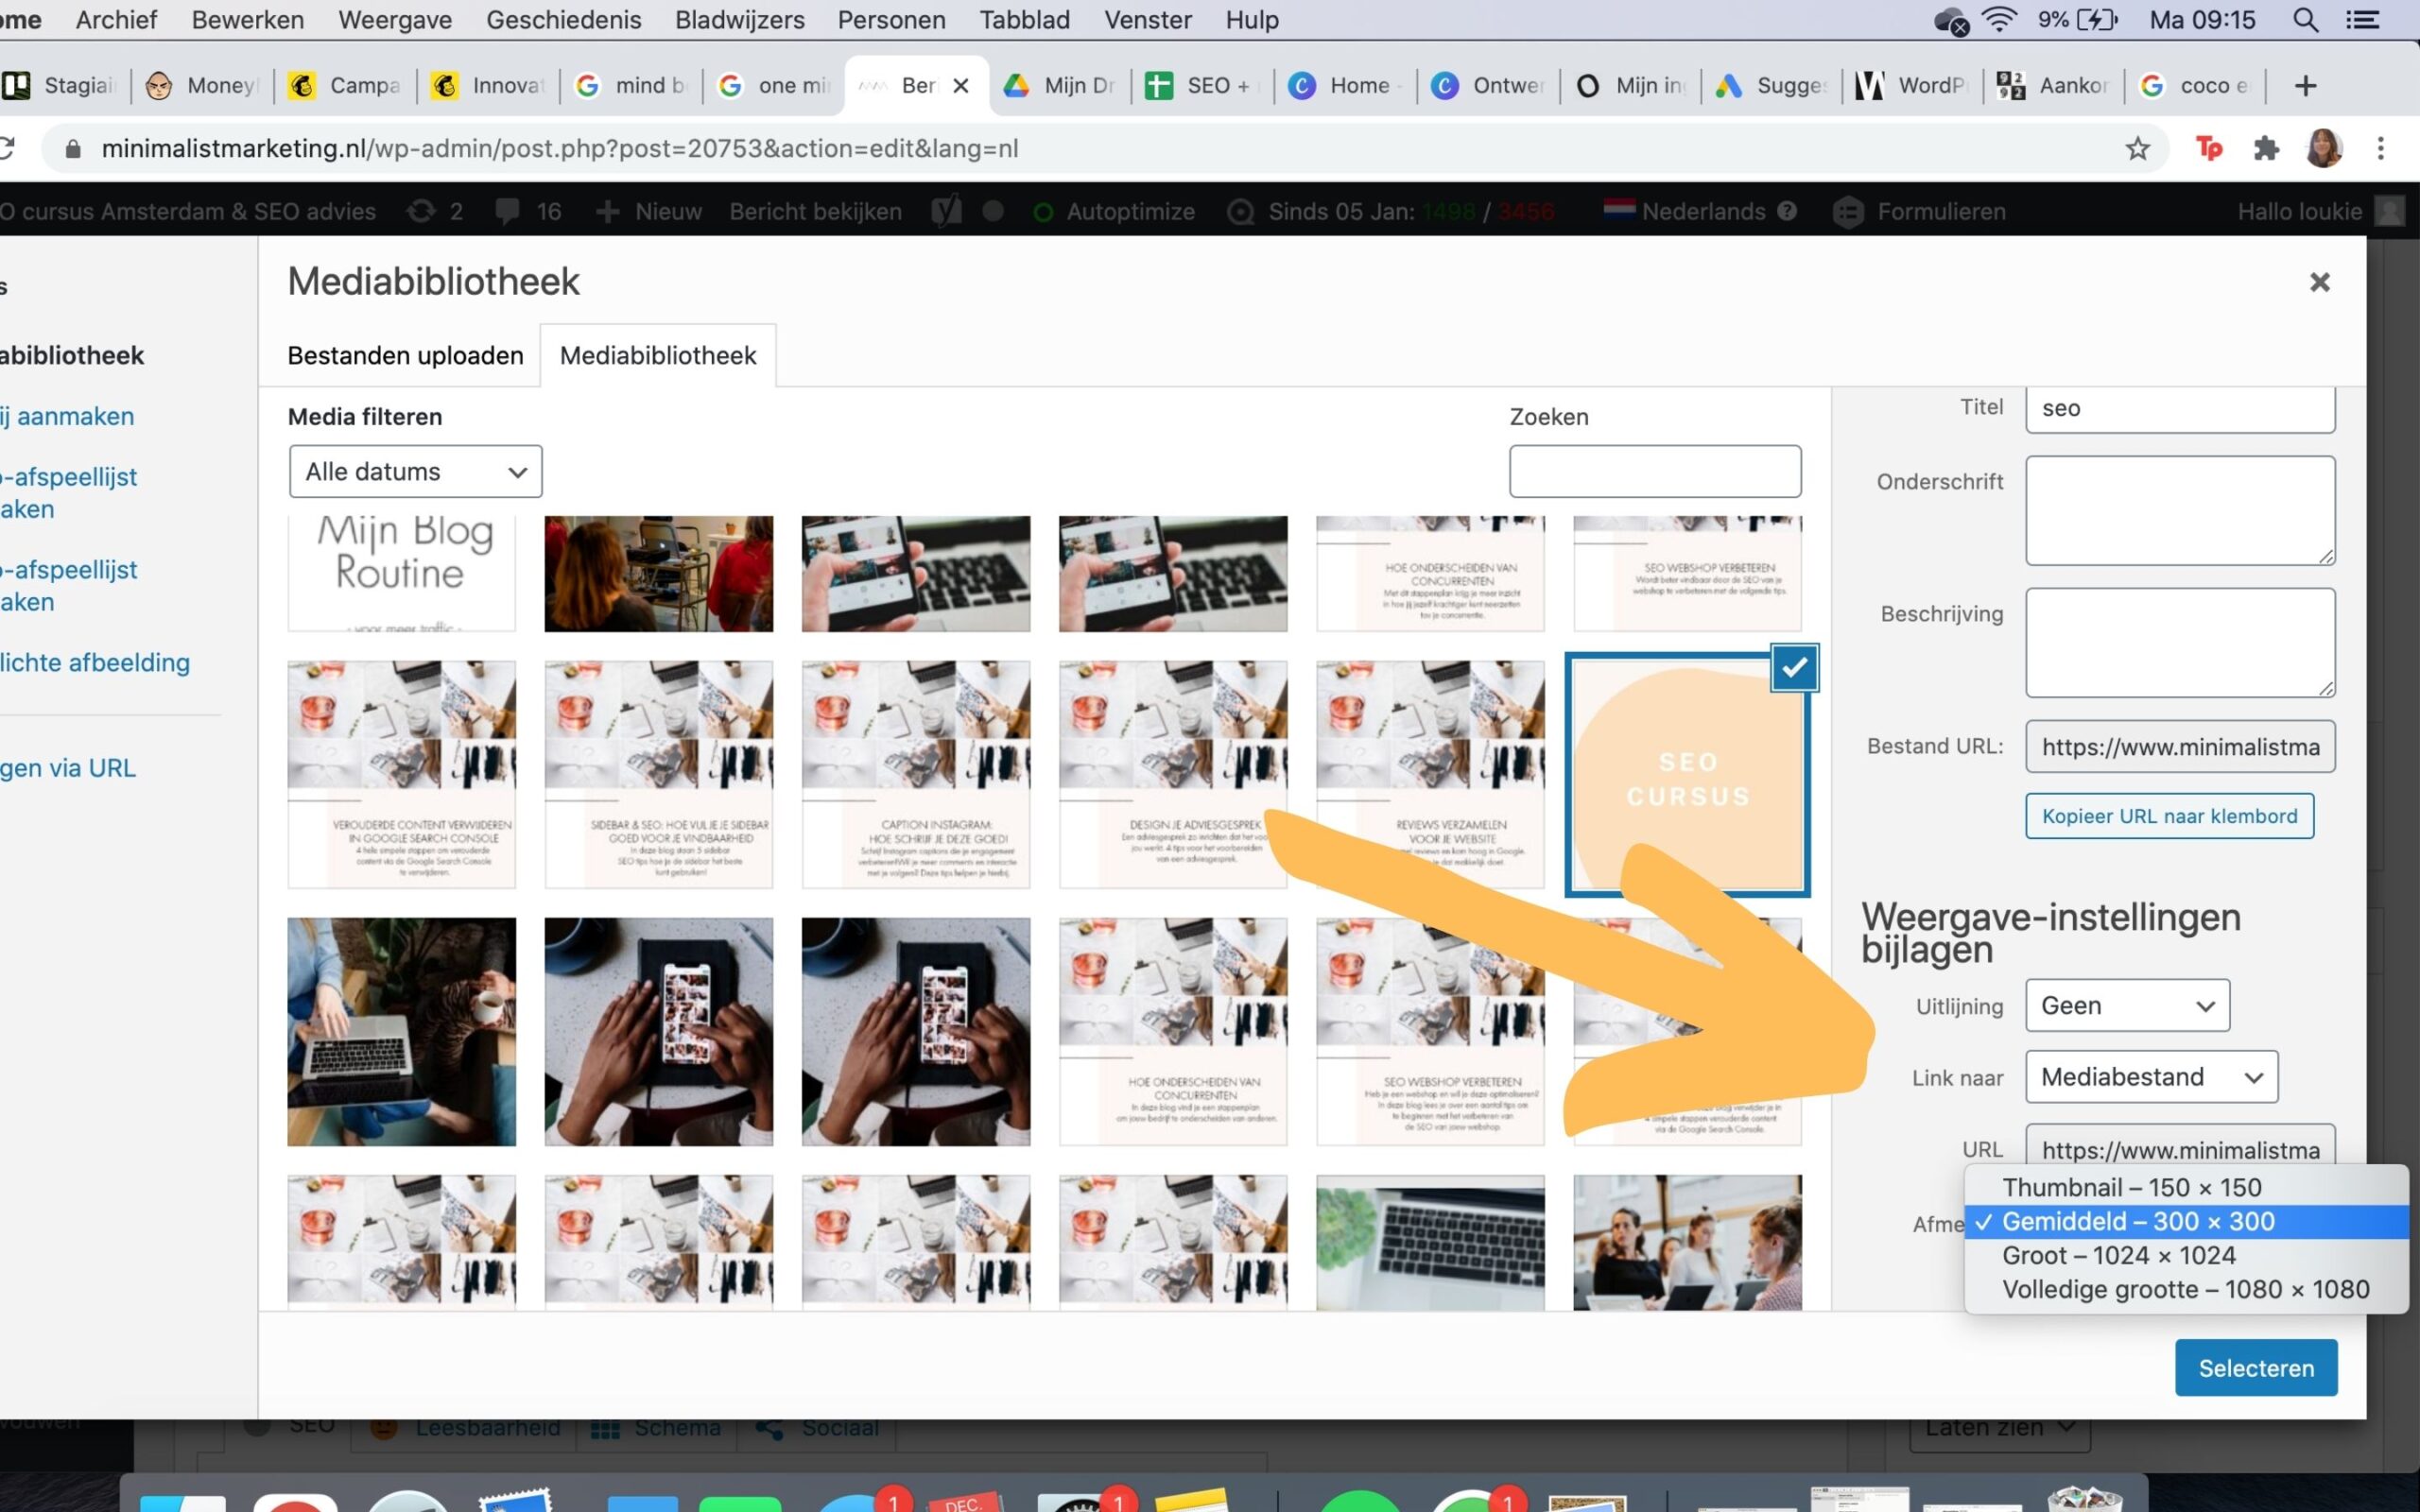
Task: Open the Geschiedenis menu
Action: click(x=564, y=20)
